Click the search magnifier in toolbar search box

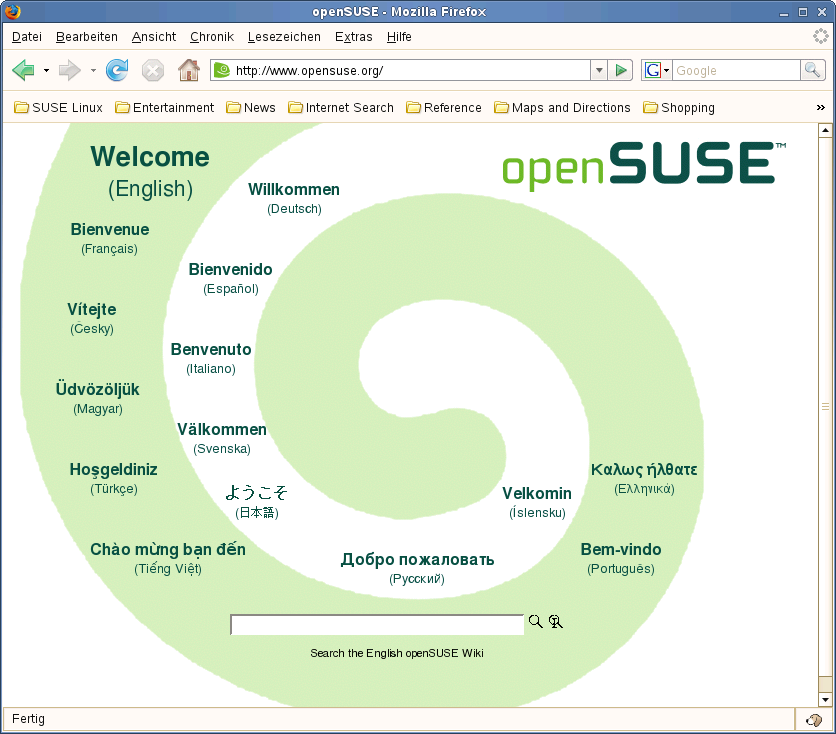(x=813, y=70)
